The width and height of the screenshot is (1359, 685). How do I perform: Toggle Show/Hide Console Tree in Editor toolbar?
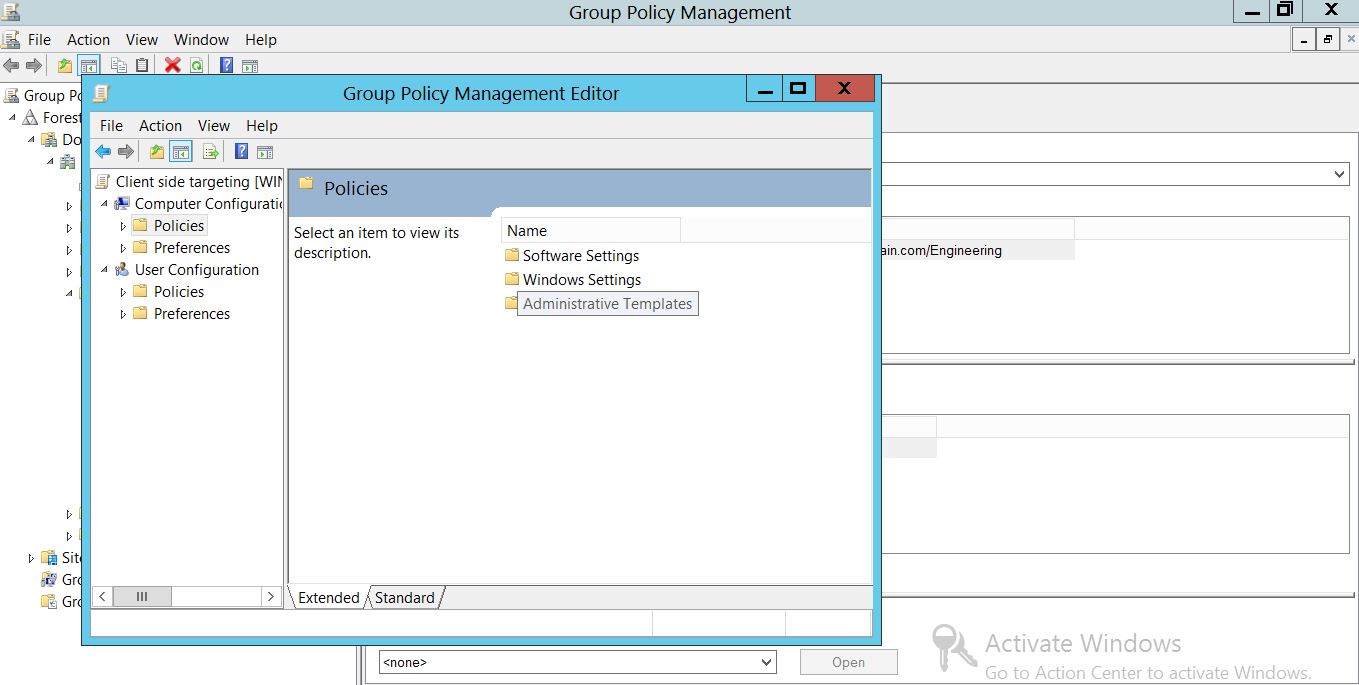pyautogui.click(x=181, y=152)
